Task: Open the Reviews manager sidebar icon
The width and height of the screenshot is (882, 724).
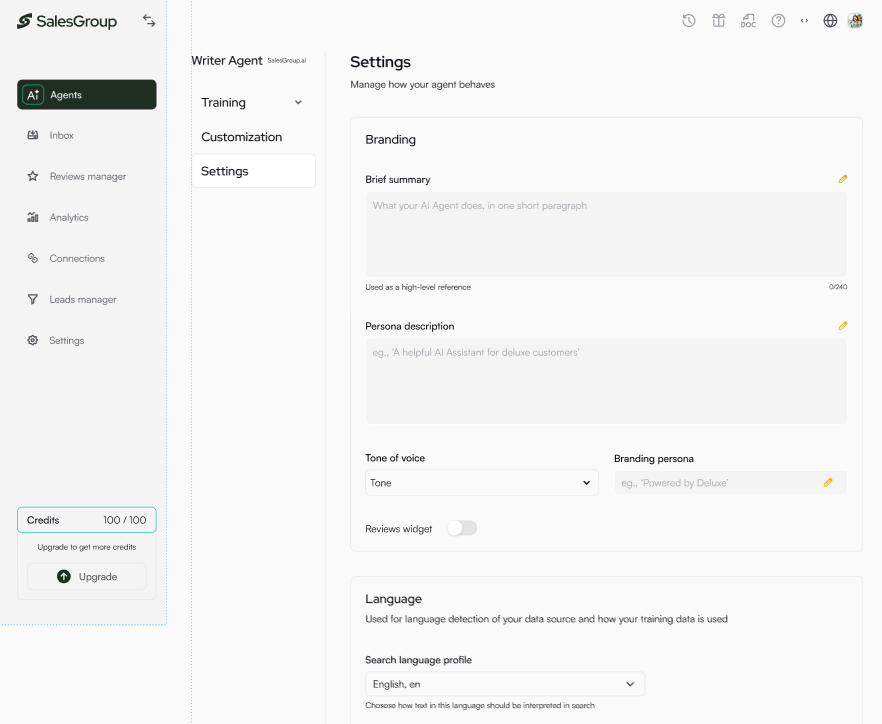Action: click(x=34, y=176)
